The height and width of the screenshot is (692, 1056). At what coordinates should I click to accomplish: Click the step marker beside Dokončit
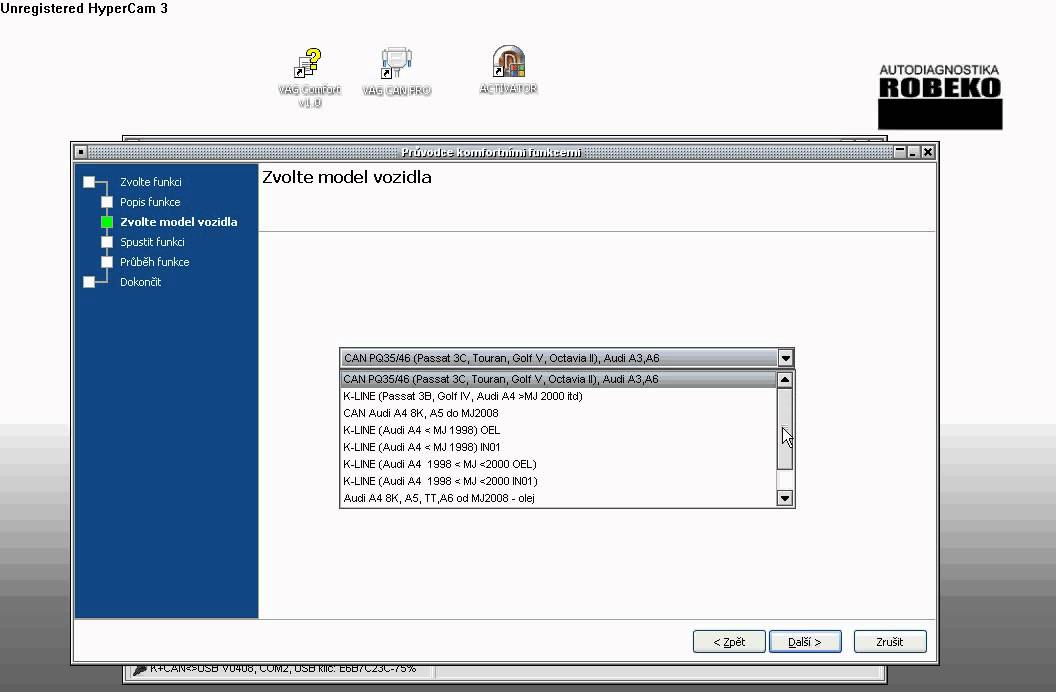[89, 282]
